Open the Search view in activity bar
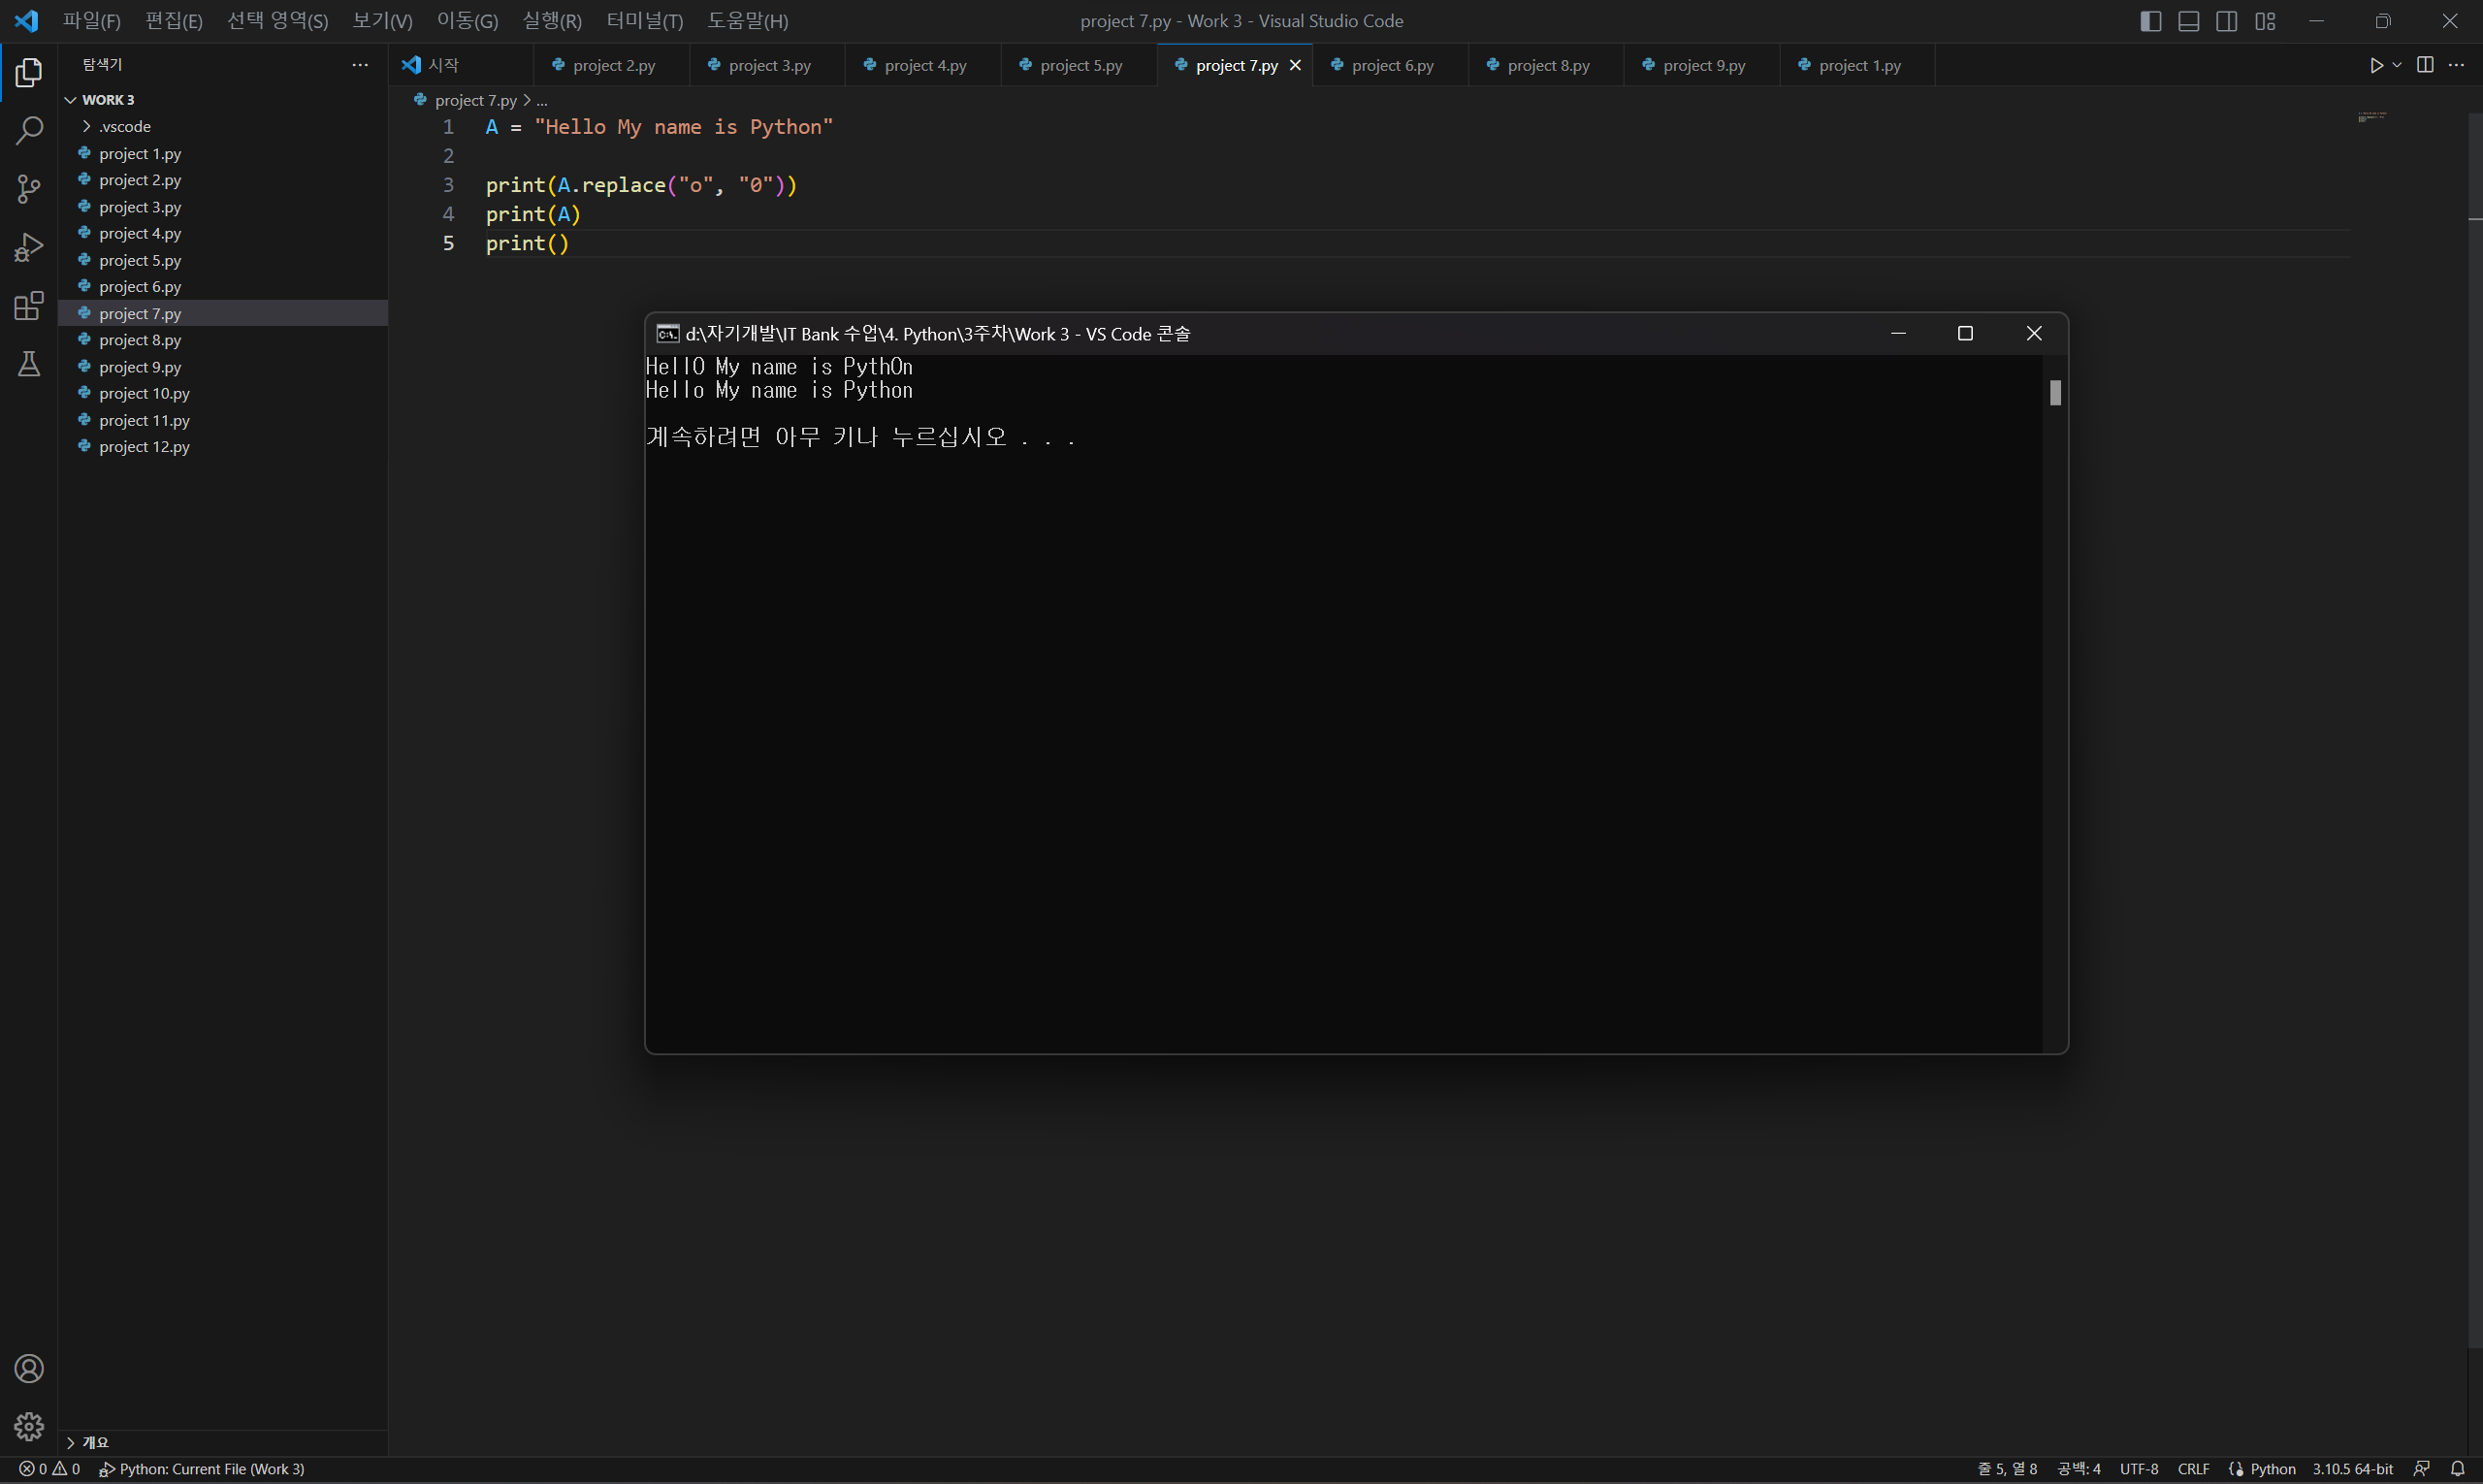Screen dimensions: 2483x1484 click(x=29, y=130)
